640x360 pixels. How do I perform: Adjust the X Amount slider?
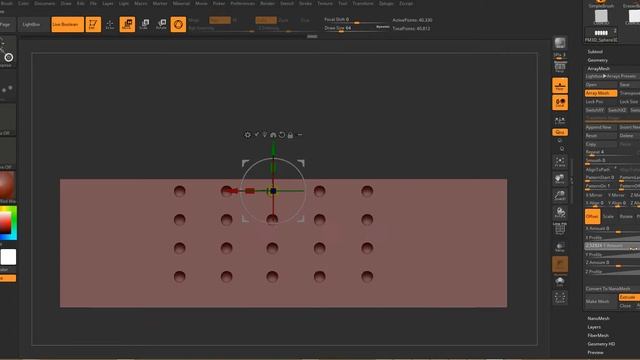612,229
